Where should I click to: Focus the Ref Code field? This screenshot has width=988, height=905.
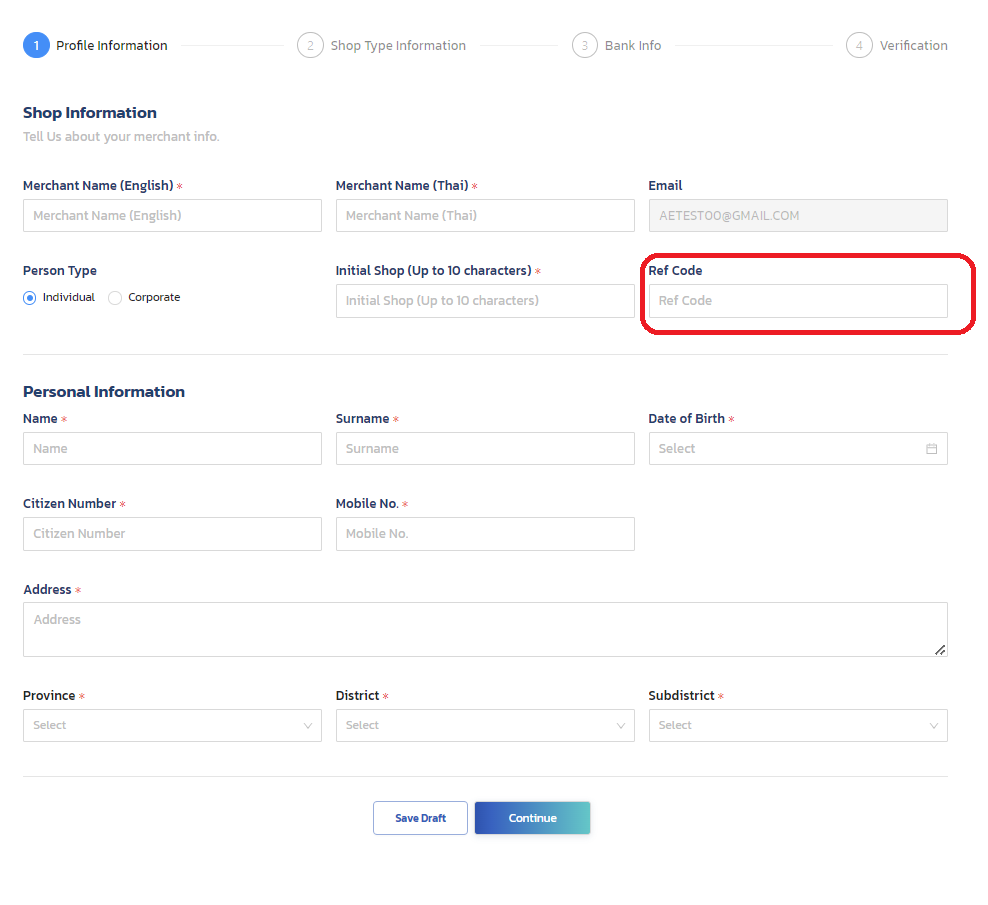(798, 301)
